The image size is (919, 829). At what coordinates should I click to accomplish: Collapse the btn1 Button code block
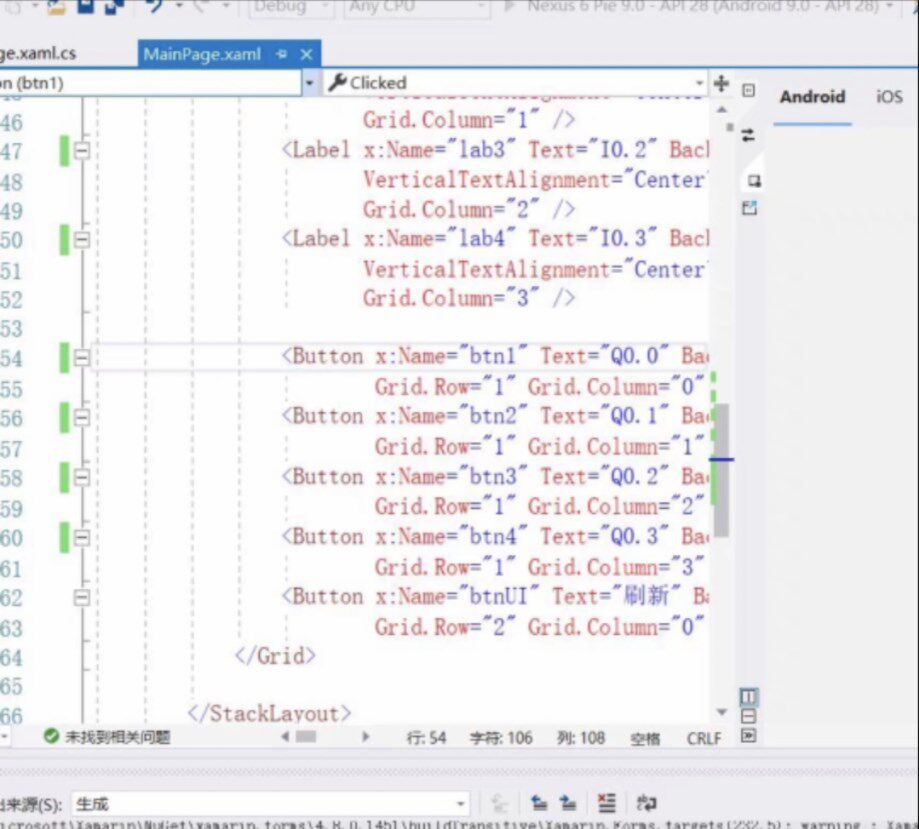tap(82, 358)
